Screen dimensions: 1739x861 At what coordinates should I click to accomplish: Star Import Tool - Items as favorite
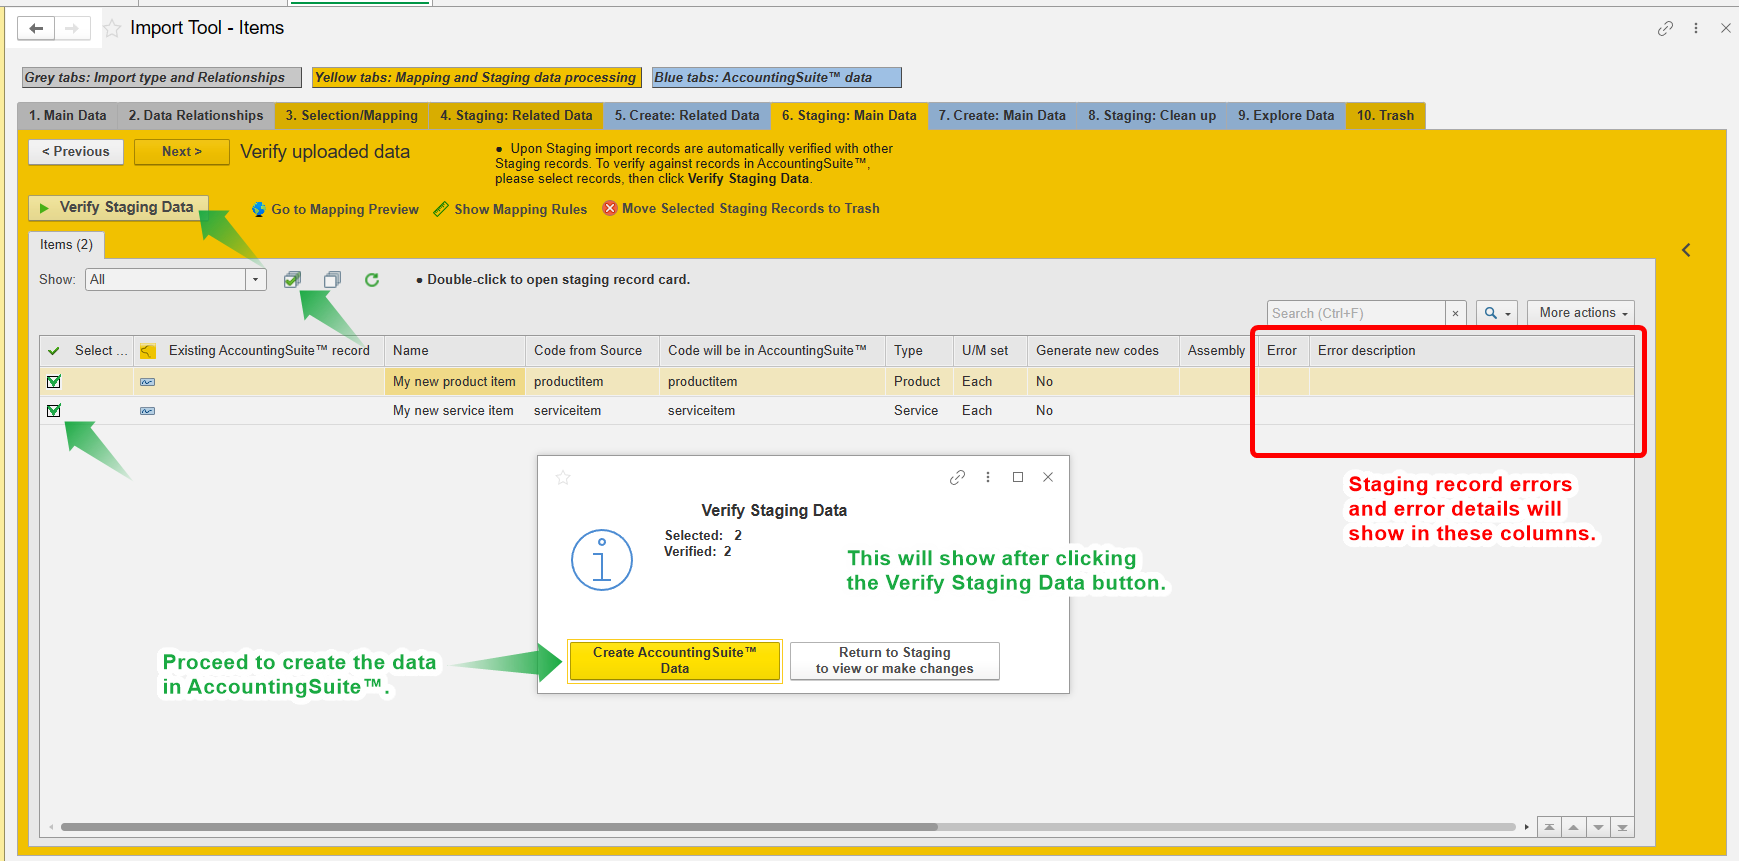(x=112, y=29)
